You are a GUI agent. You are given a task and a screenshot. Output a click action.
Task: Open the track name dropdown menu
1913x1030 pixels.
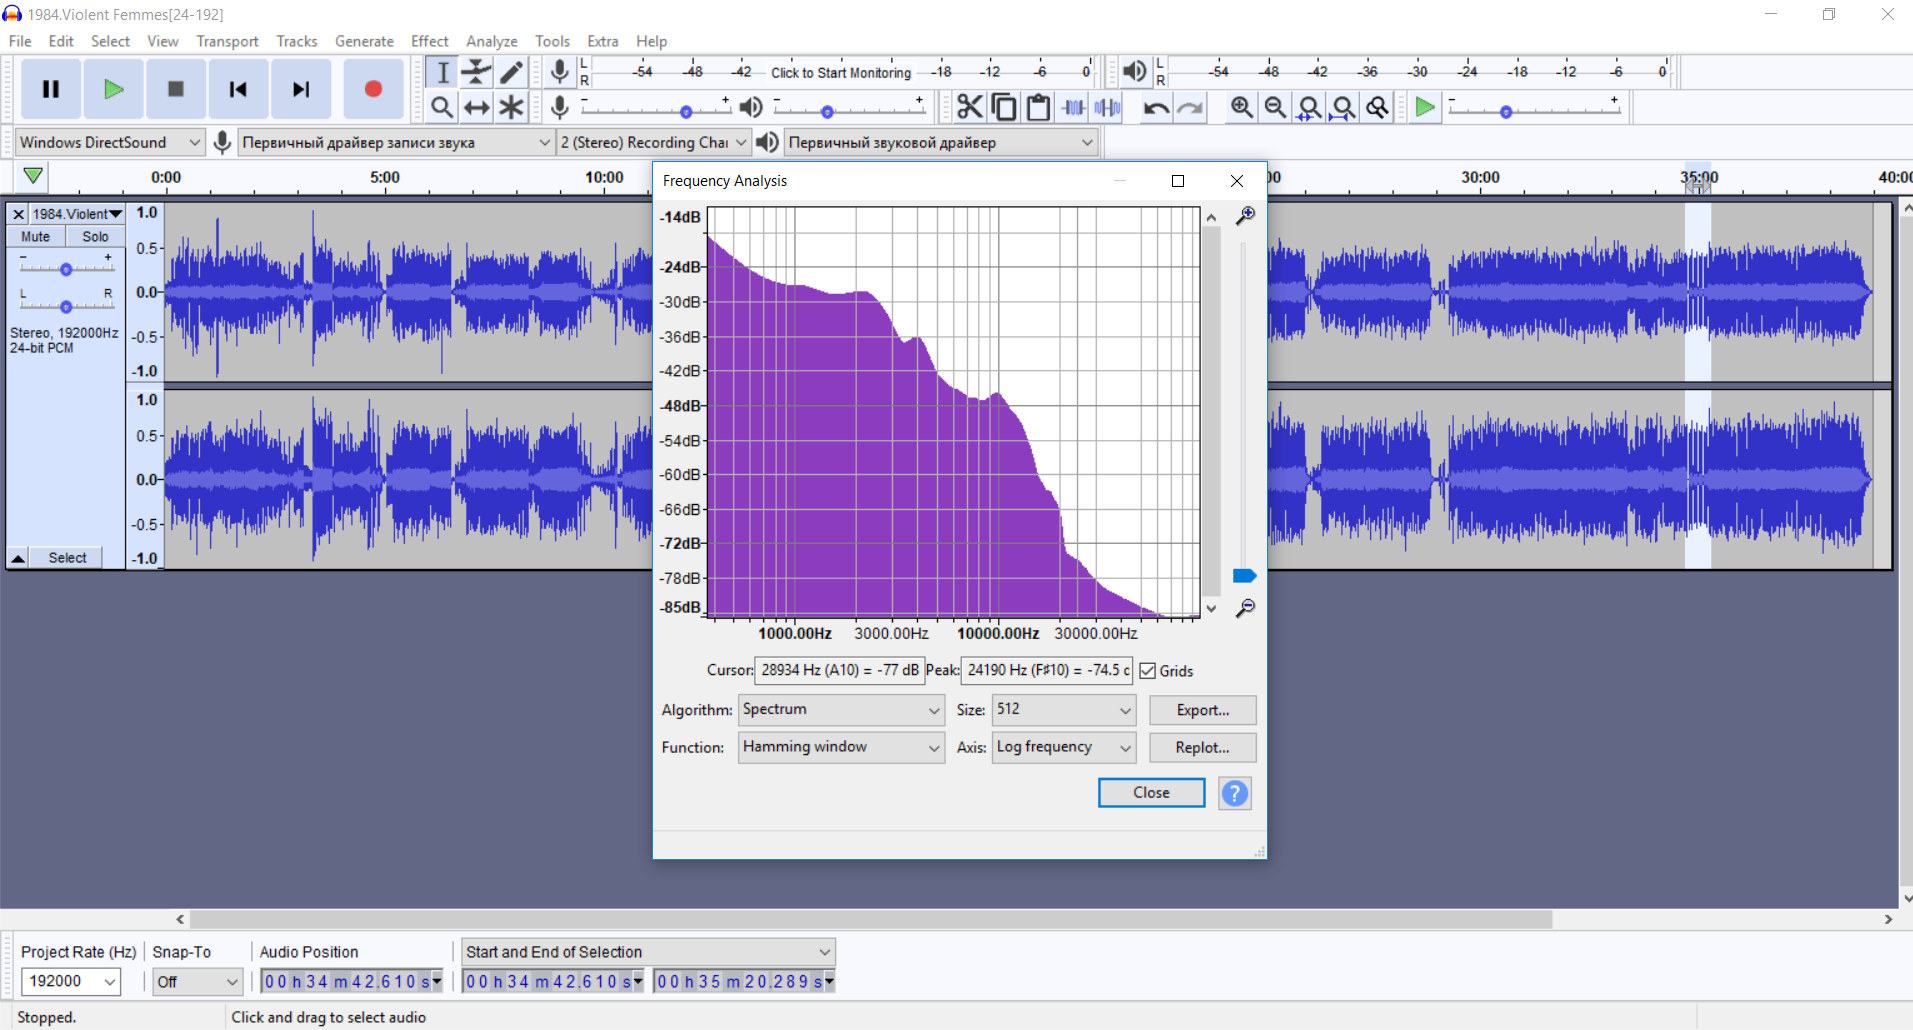point(77,214)
